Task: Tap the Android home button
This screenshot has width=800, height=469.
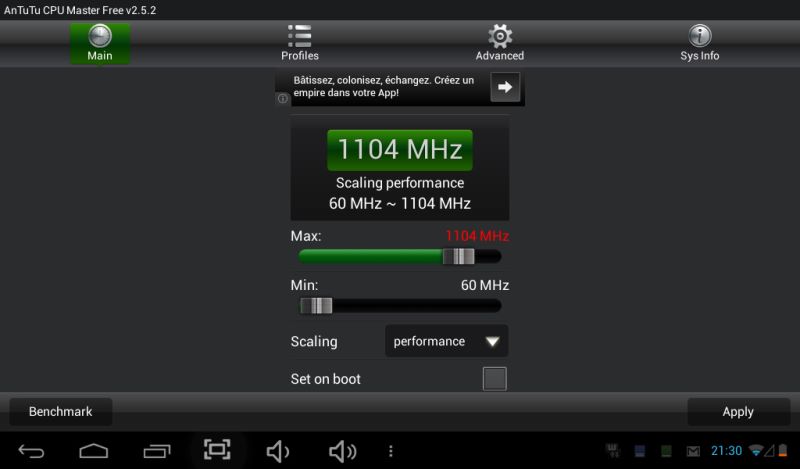Action: click(94, 451)
